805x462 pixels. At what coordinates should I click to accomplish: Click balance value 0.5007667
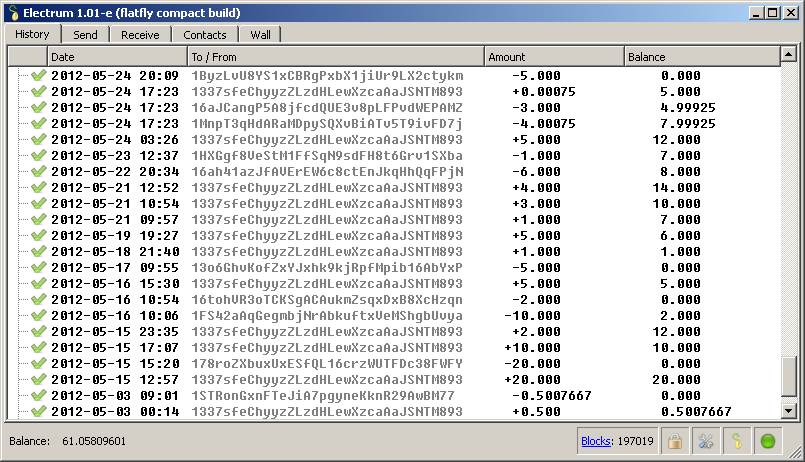696,412
